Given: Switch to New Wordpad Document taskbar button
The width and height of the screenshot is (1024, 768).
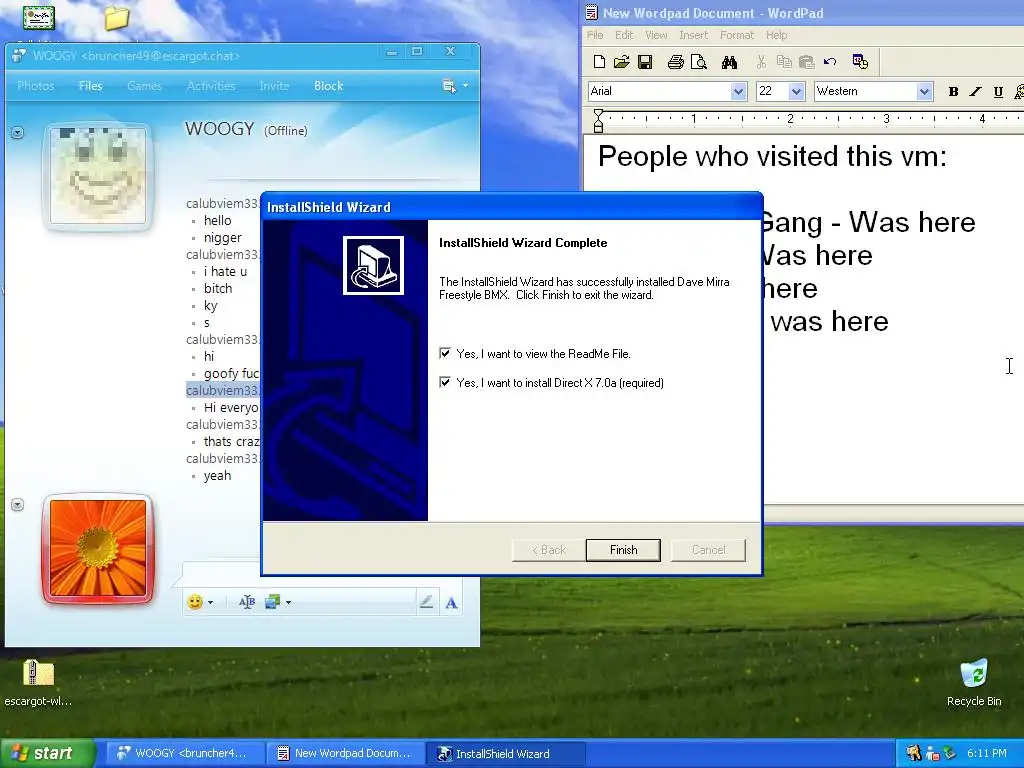Looking at the screenshot, I should pos(345,753).
